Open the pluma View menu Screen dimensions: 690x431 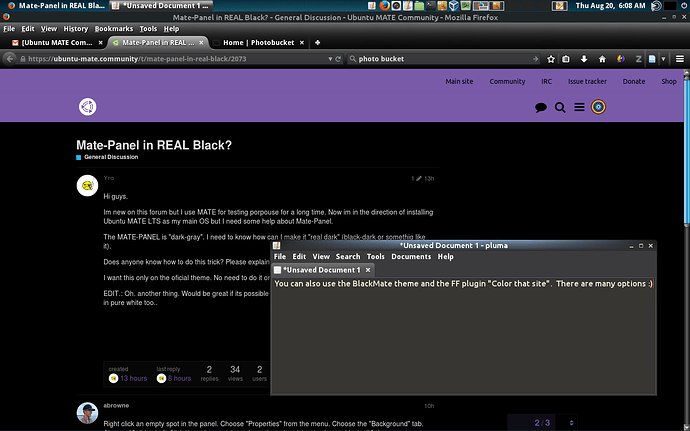pyautogui.click(x=321, y=257)
